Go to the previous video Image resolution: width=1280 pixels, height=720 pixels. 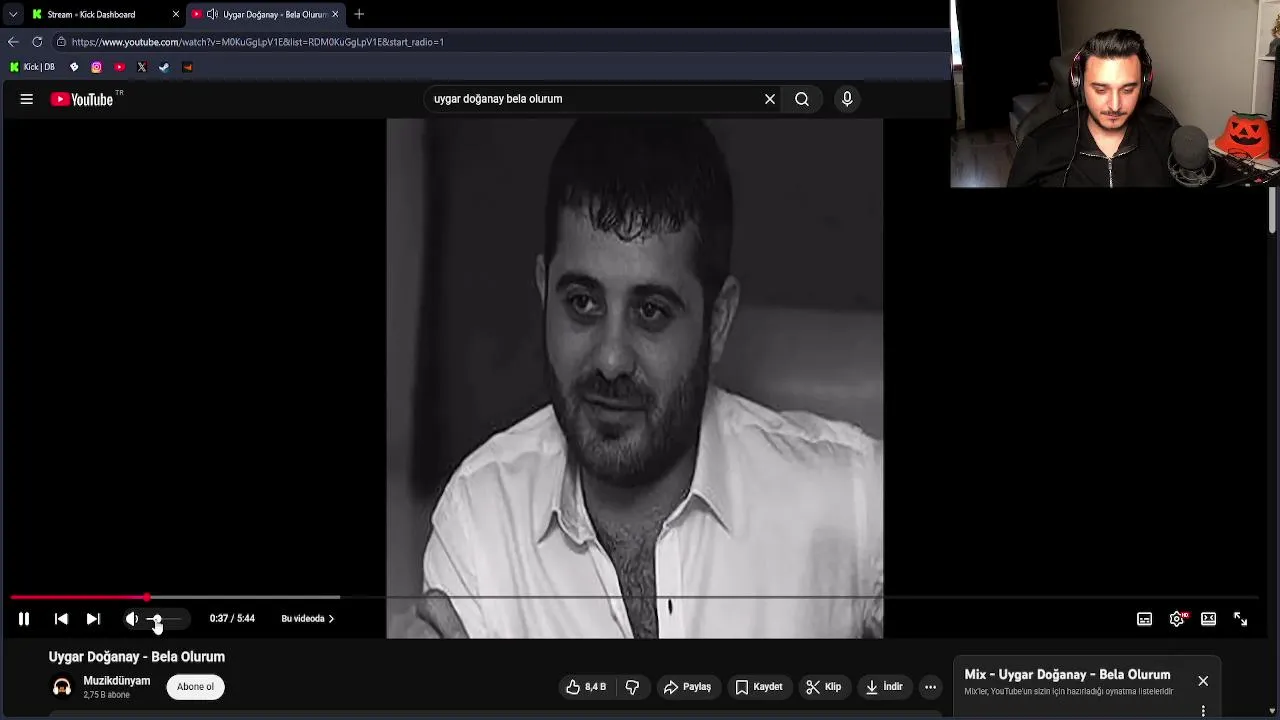click(61, 619)
